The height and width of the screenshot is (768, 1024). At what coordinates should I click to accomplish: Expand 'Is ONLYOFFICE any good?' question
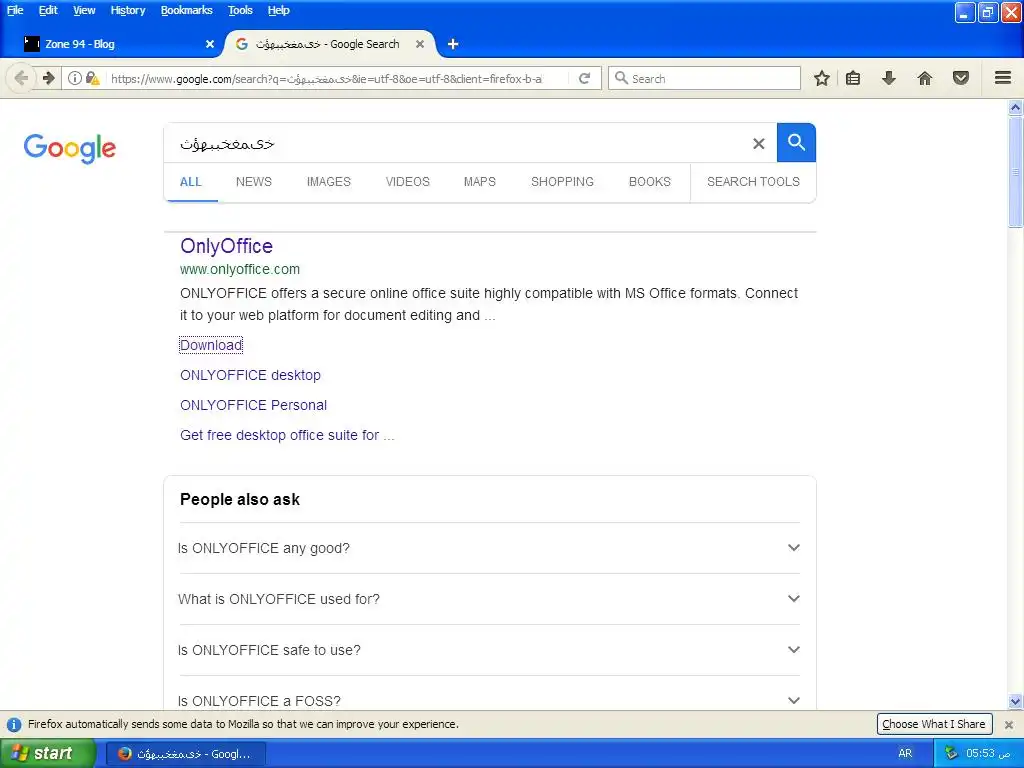pos(489,548)
